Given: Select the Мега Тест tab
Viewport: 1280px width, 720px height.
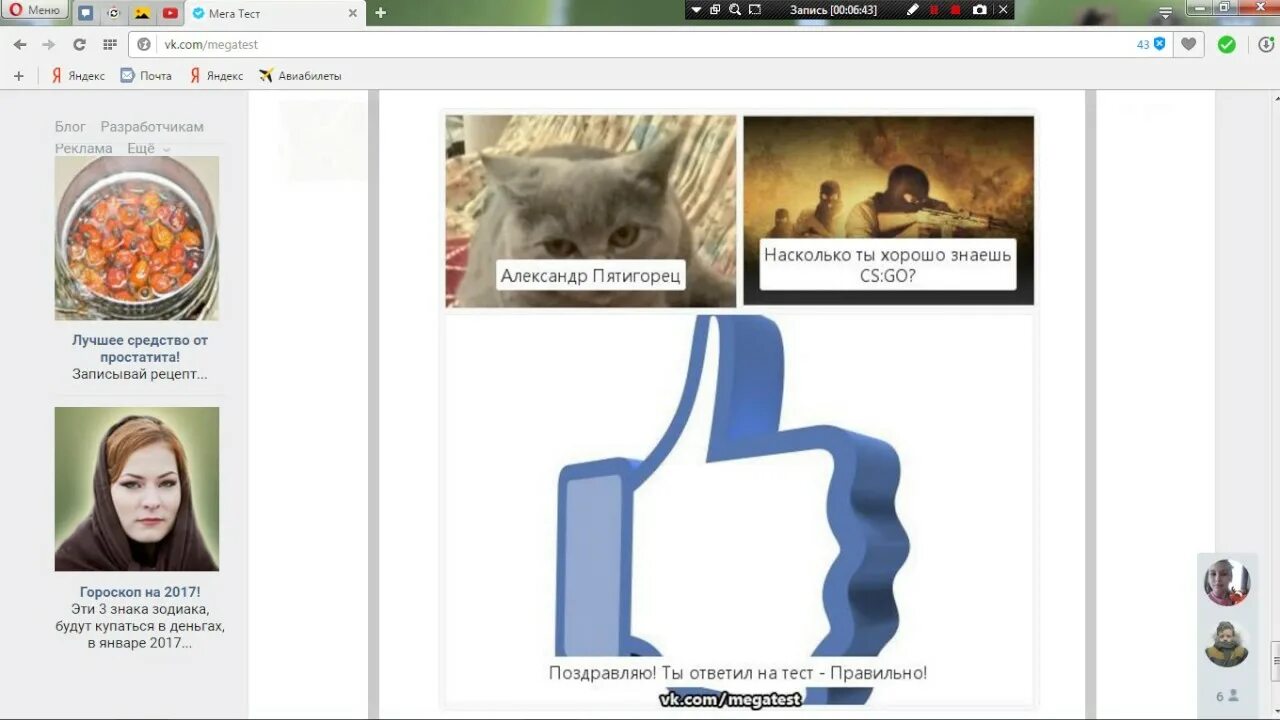Looking at the screenshot, I should point(275,13).
